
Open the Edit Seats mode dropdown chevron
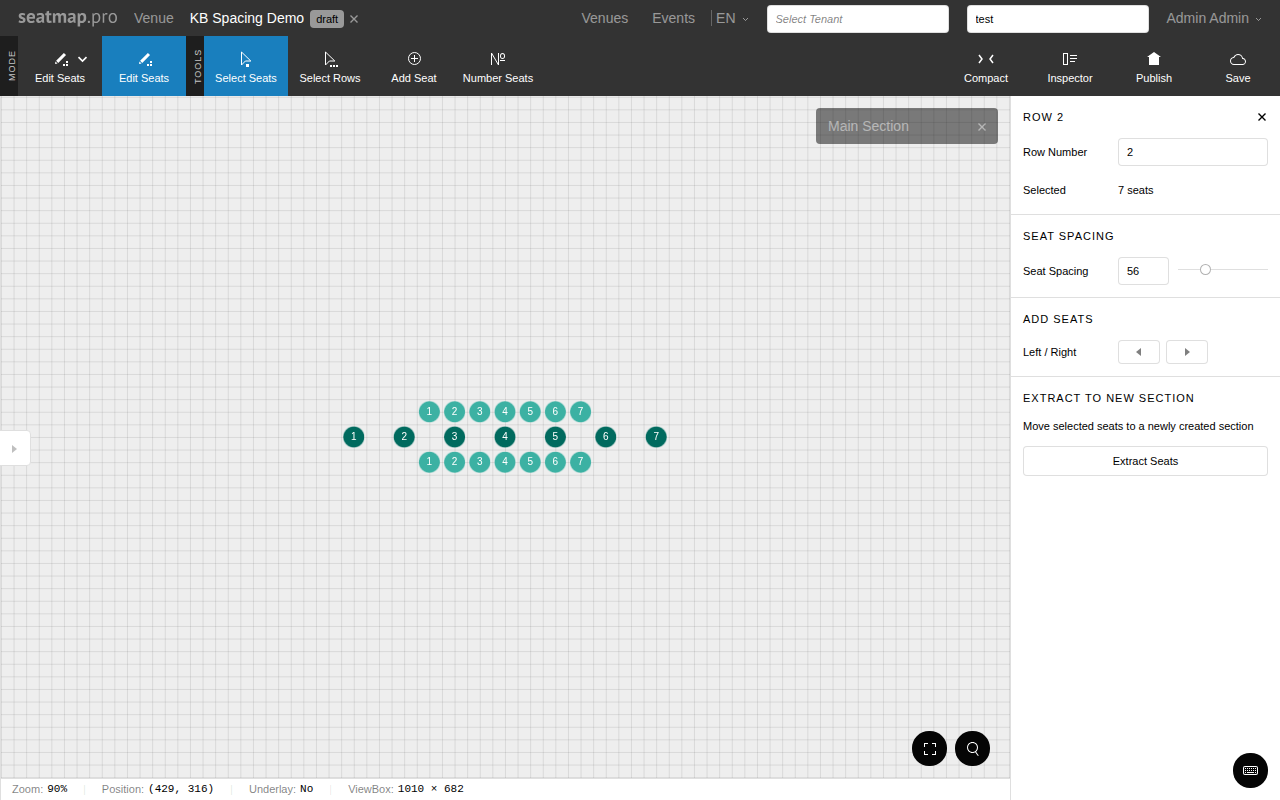(x=82, y=58)
